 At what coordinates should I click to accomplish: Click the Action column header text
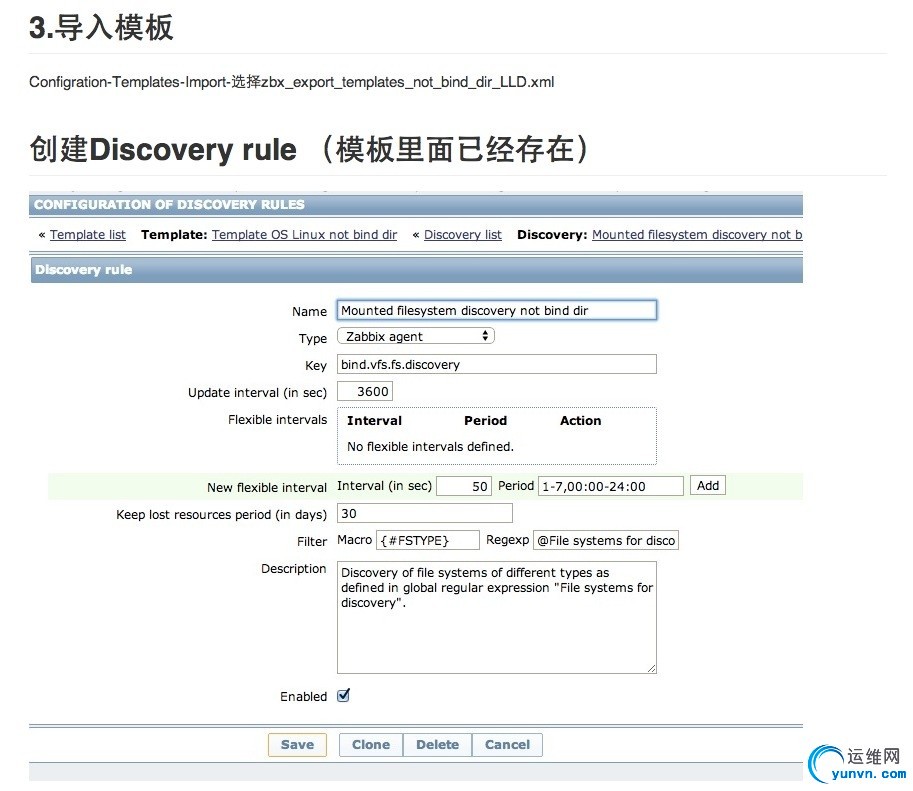click(x=581, y=421)
